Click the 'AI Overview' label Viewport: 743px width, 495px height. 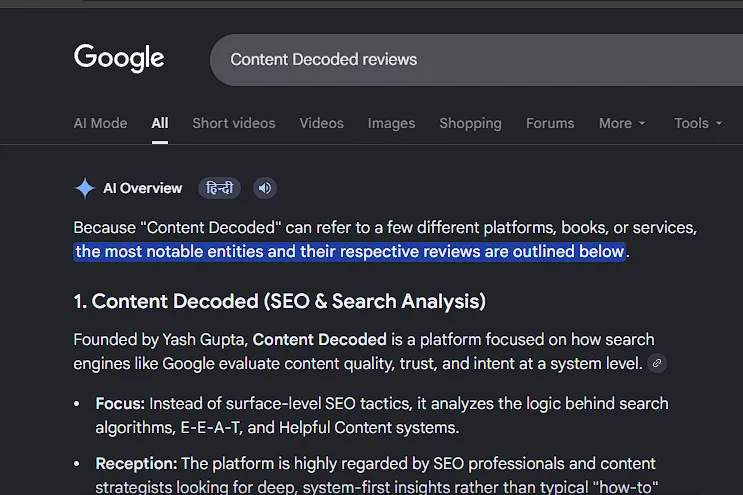143,188
